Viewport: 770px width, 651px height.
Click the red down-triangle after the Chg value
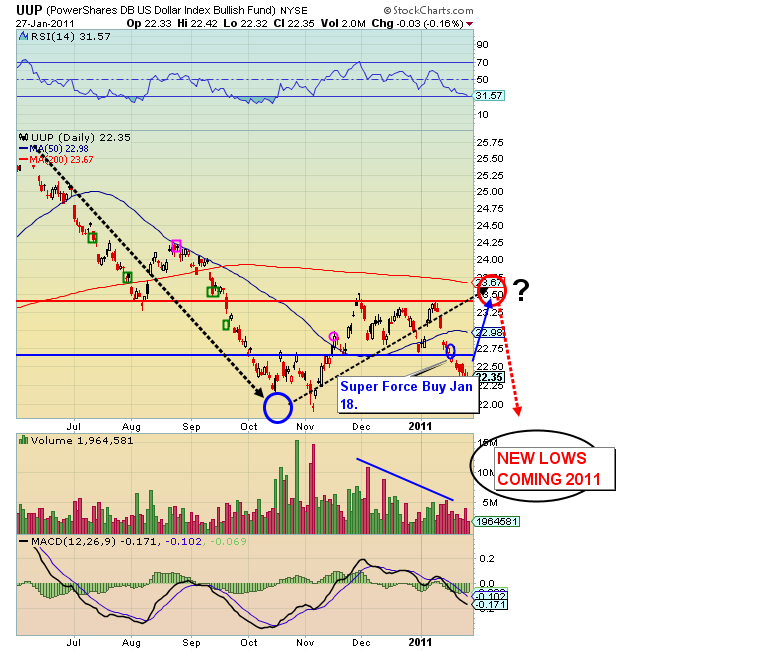coord(470,24)
